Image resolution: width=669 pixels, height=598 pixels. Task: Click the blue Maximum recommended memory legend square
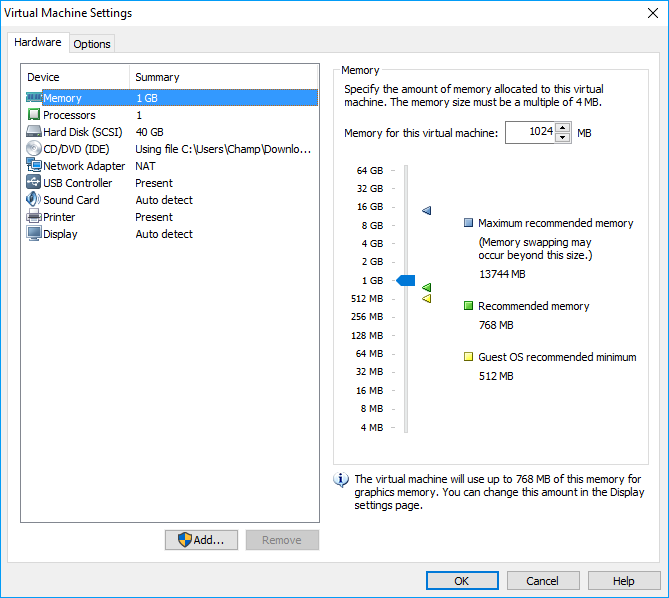pyautogui.click(x=468, y=223)
